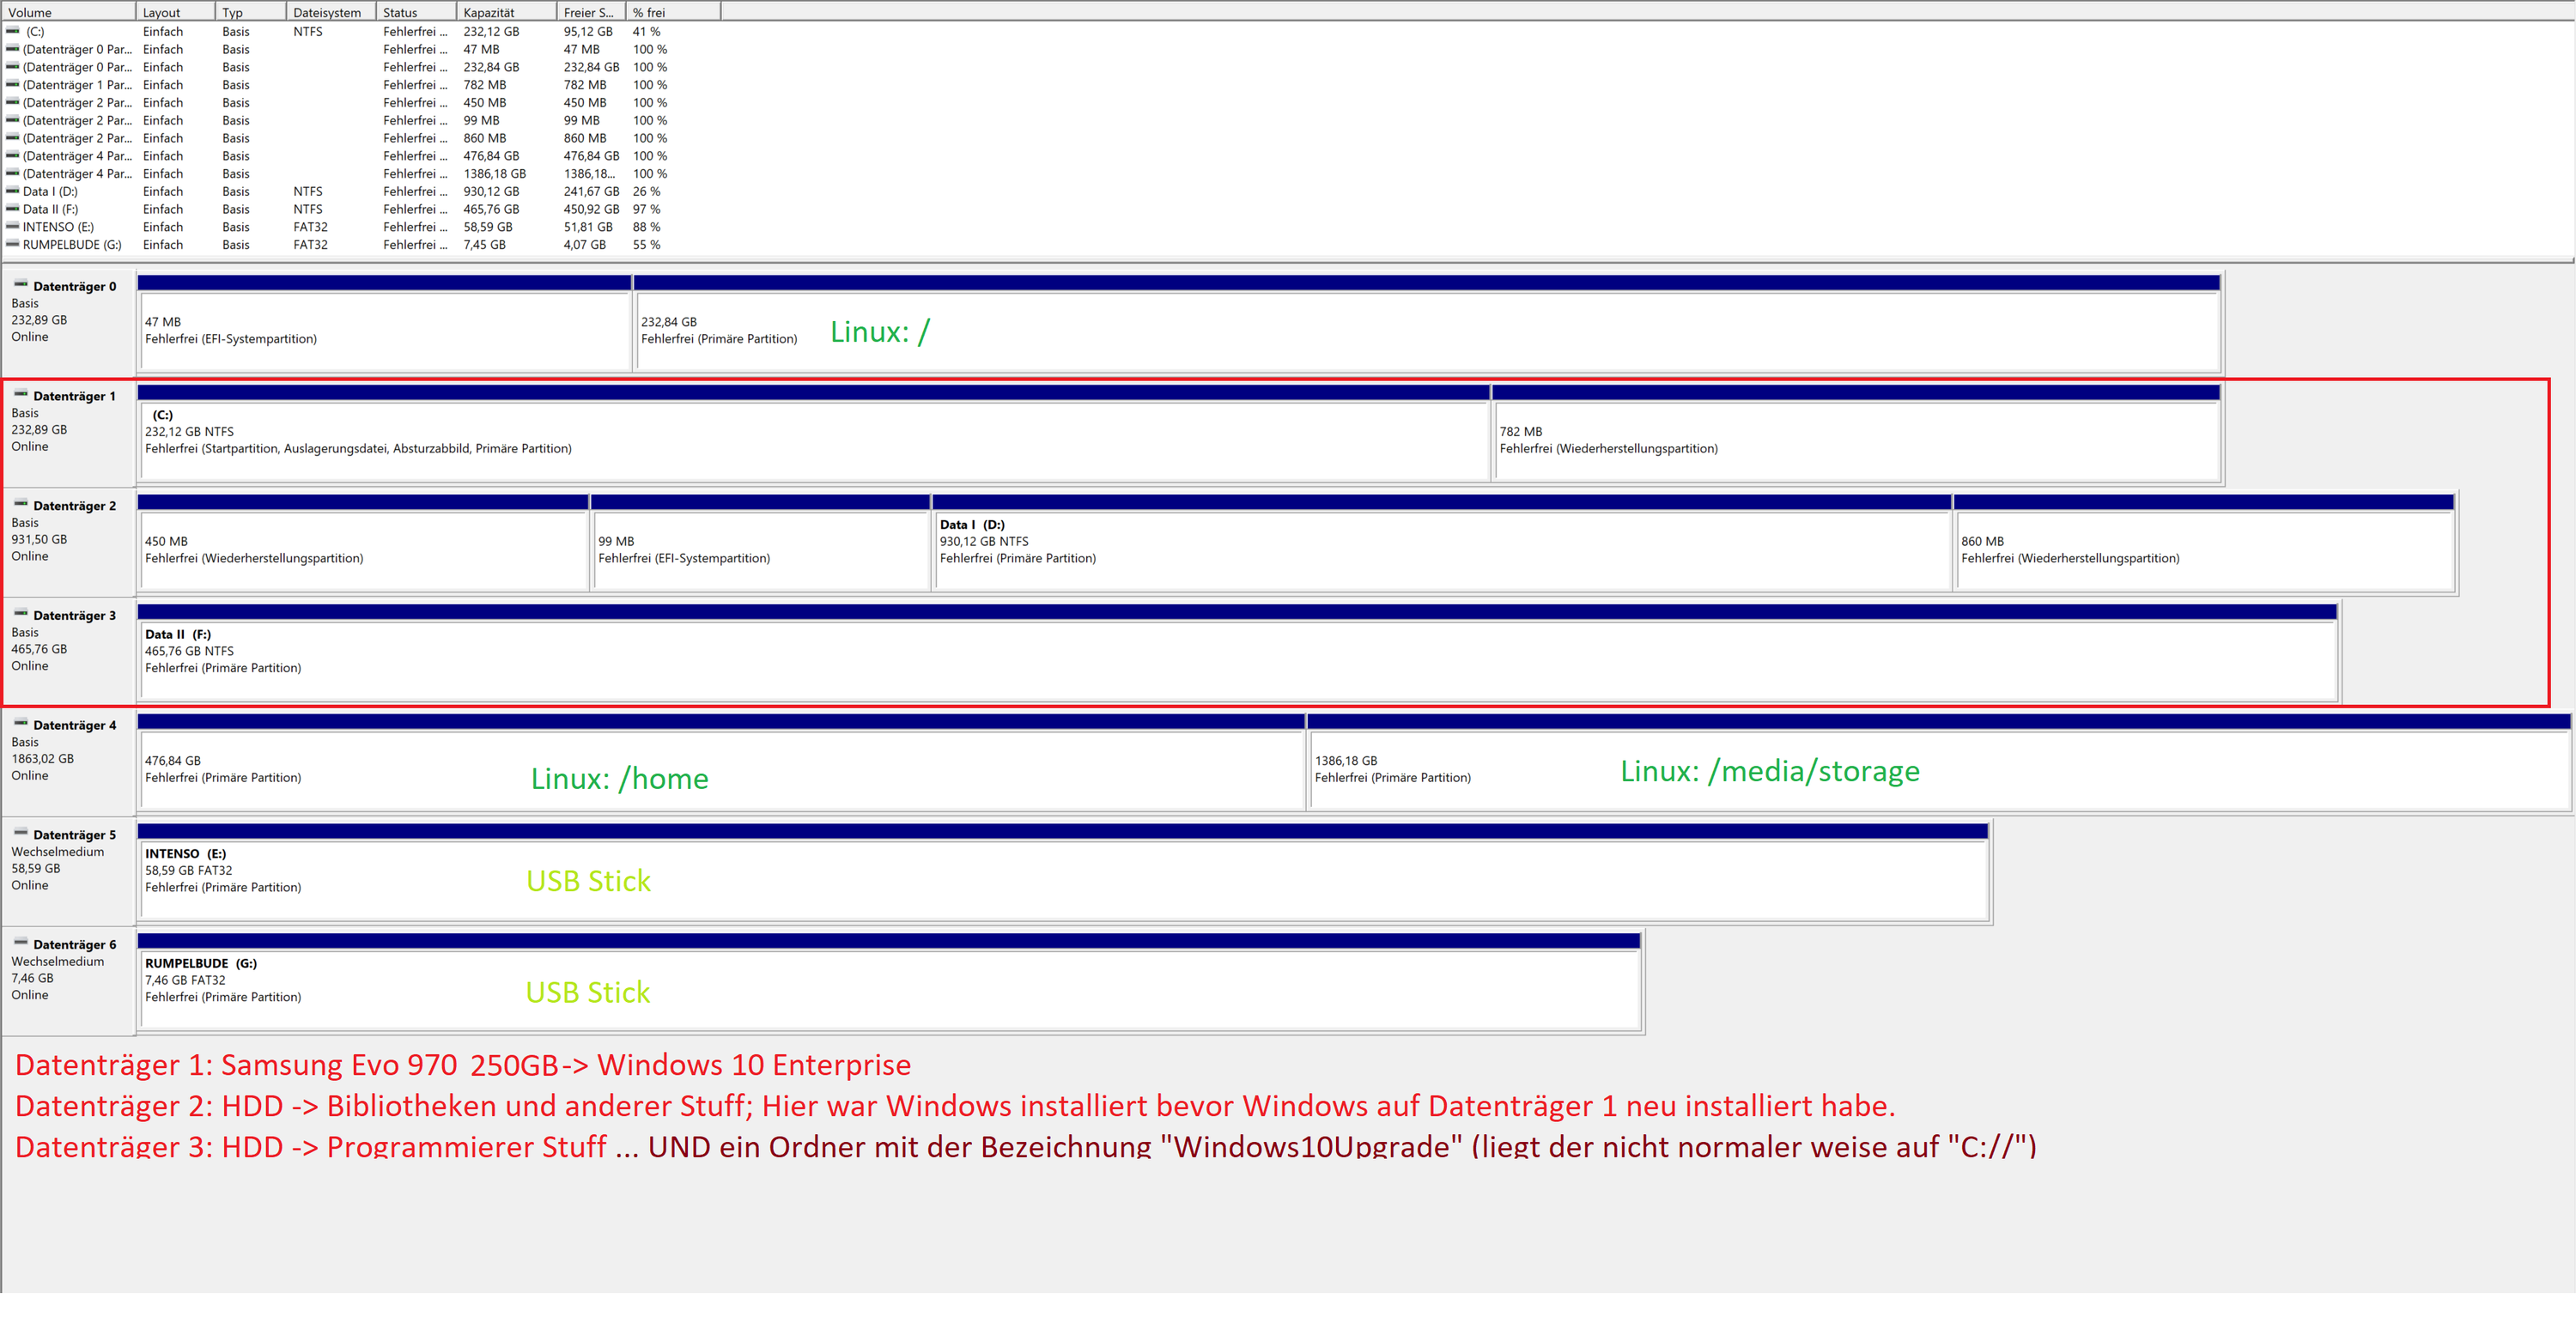This screenshot has height=1323, width=2576.
Task: Click the drive icon beside INTENSO (E:) in list
Action: [13, 227]
